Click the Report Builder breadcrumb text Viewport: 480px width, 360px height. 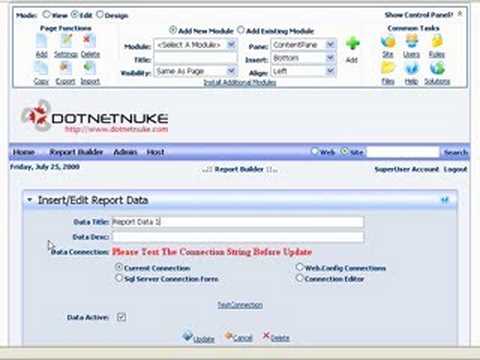(x=239, y=169)
